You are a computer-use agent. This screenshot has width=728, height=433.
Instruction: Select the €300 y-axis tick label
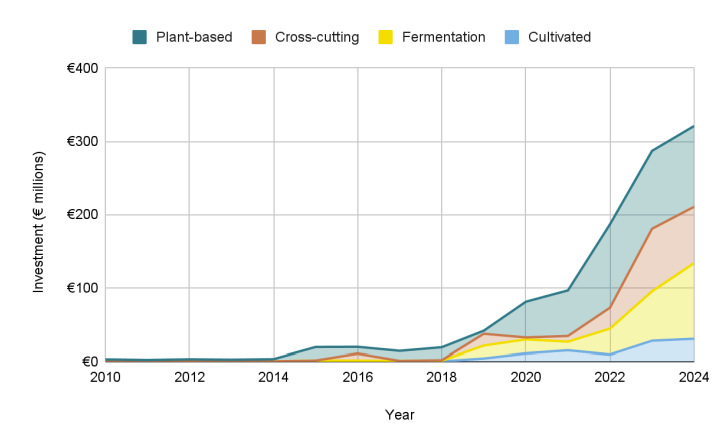click(x=81, y=142)
